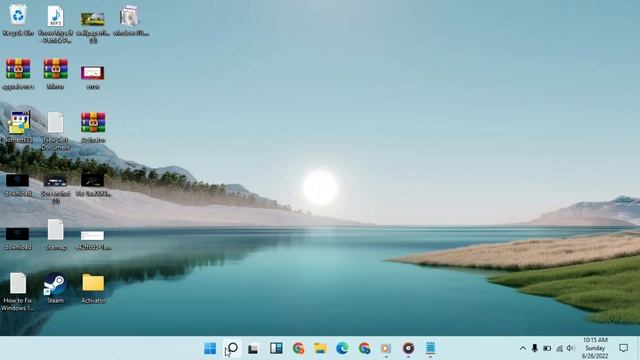Select the stacked-files icon next to the landscape photo
640x360 pixels.
130,16
